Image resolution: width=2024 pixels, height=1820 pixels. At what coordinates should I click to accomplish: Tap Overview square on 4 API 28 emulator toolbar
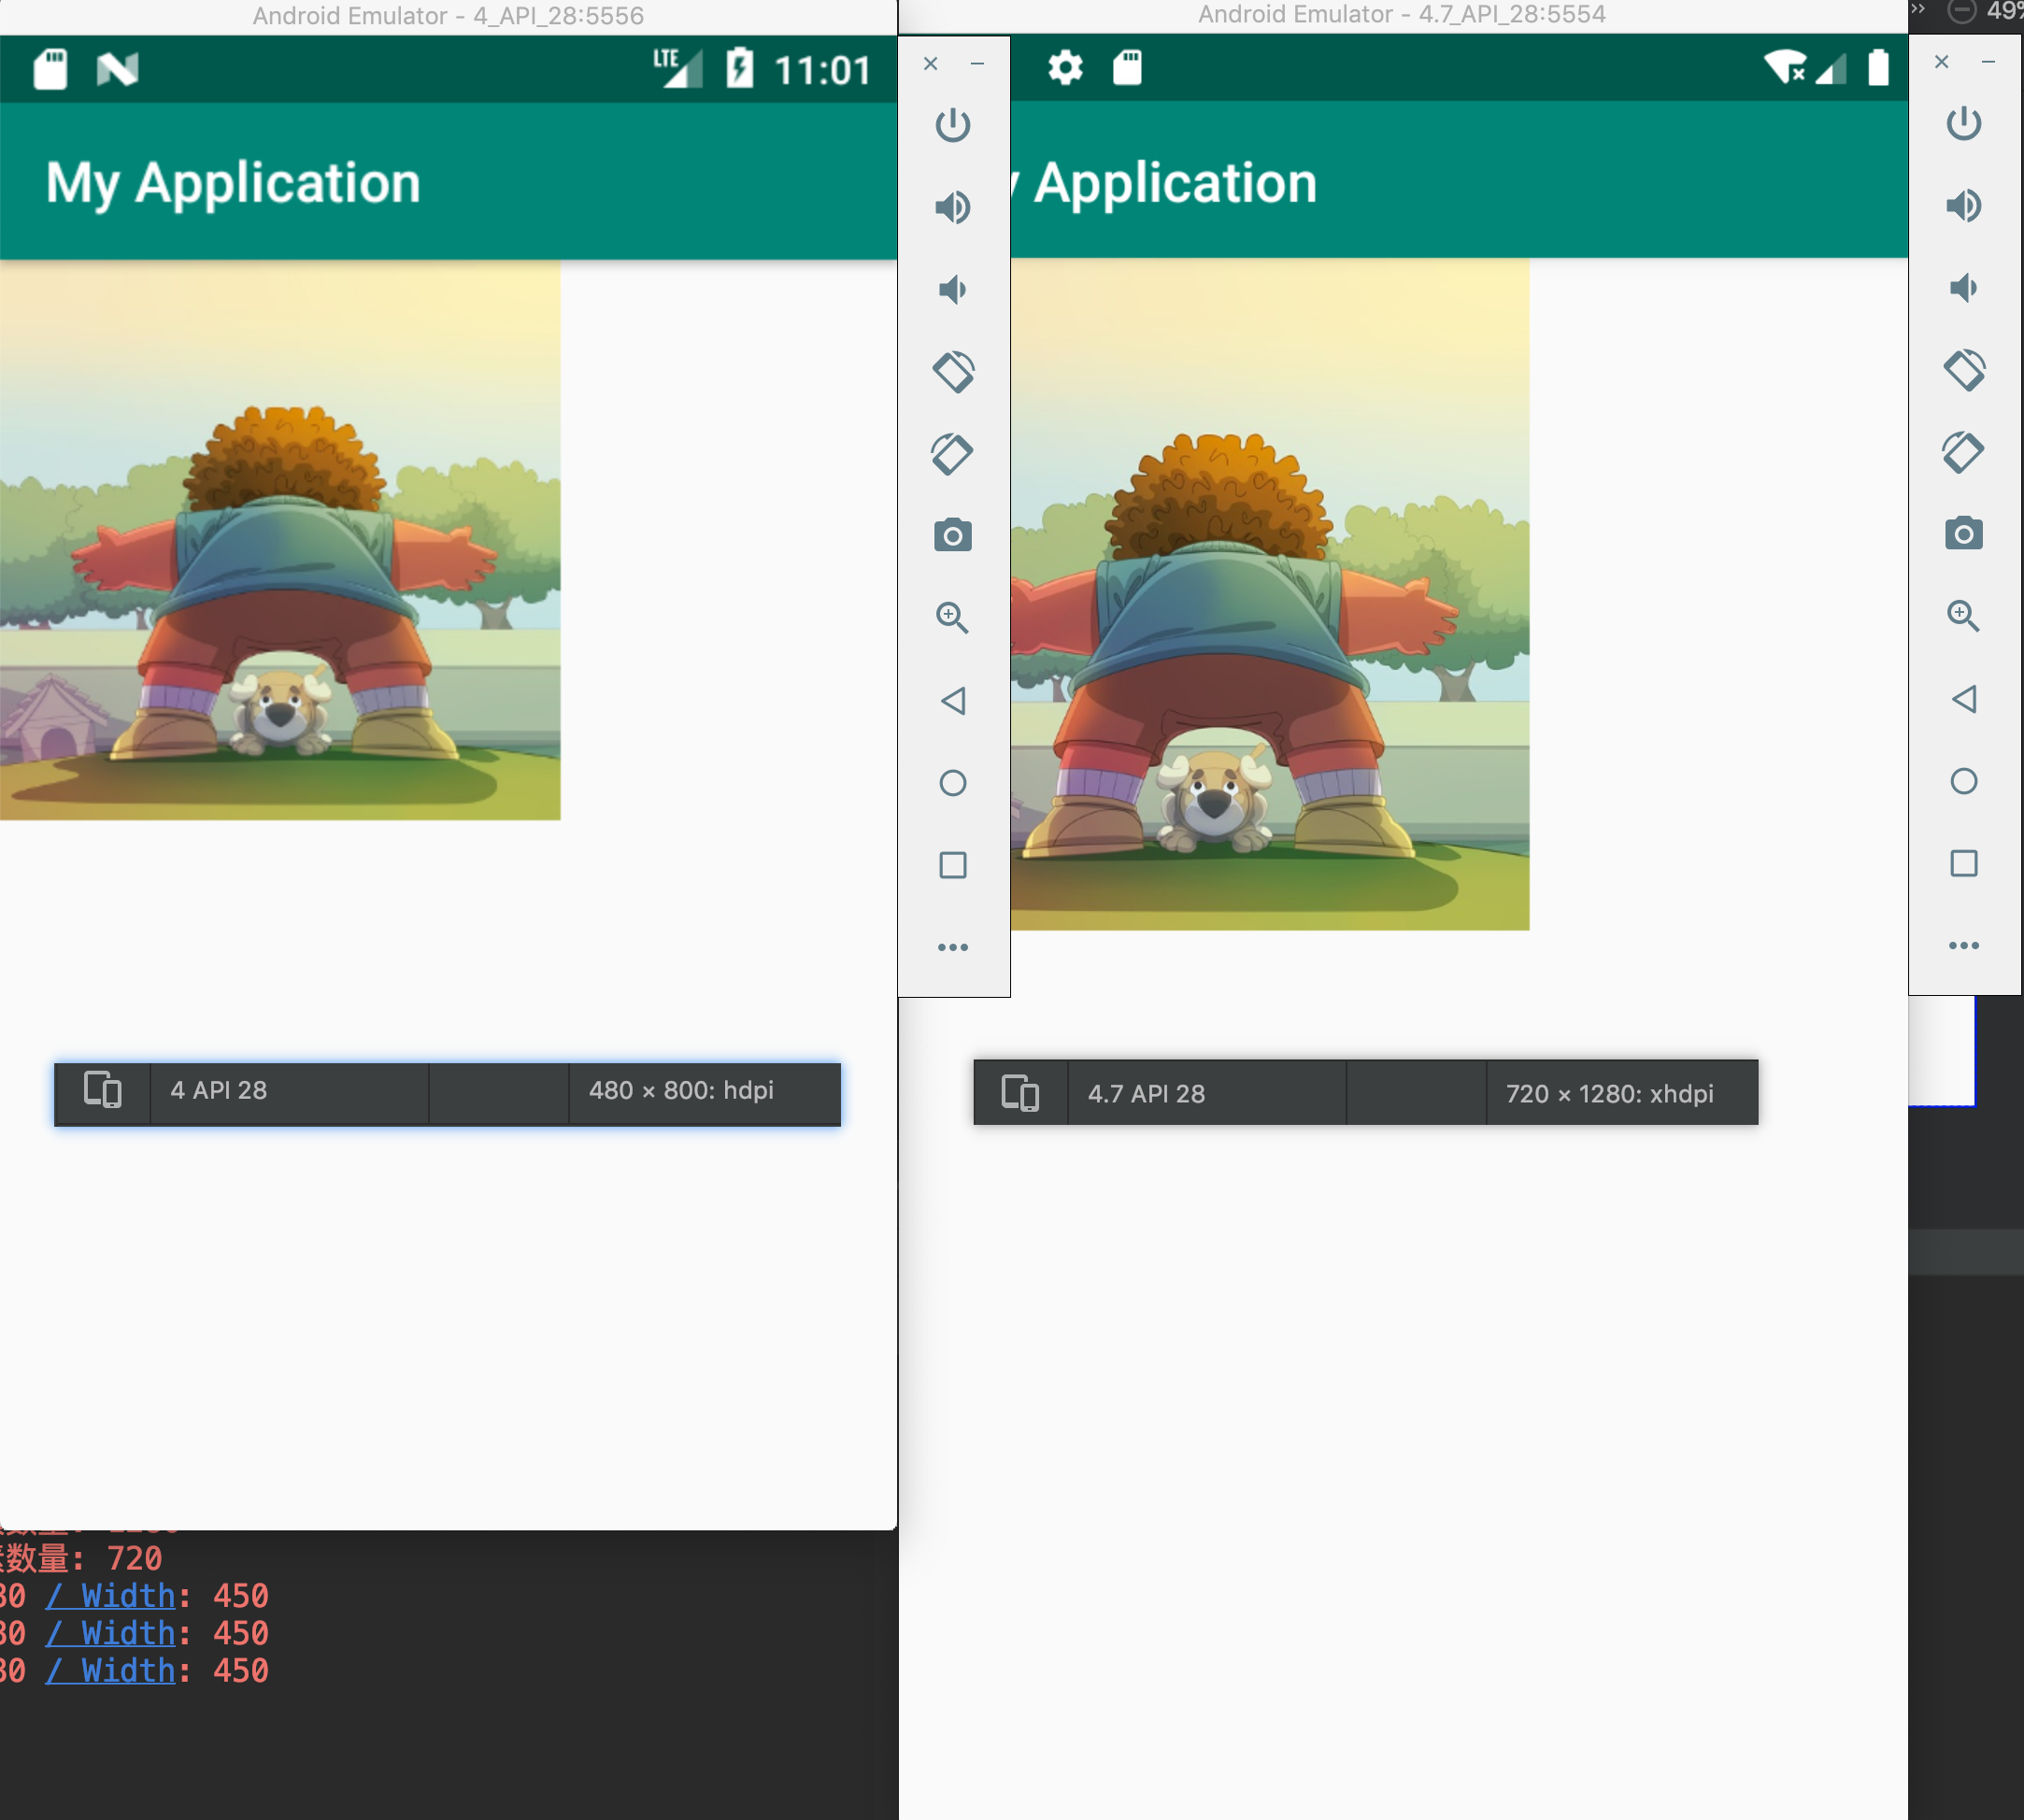[952, 865]
